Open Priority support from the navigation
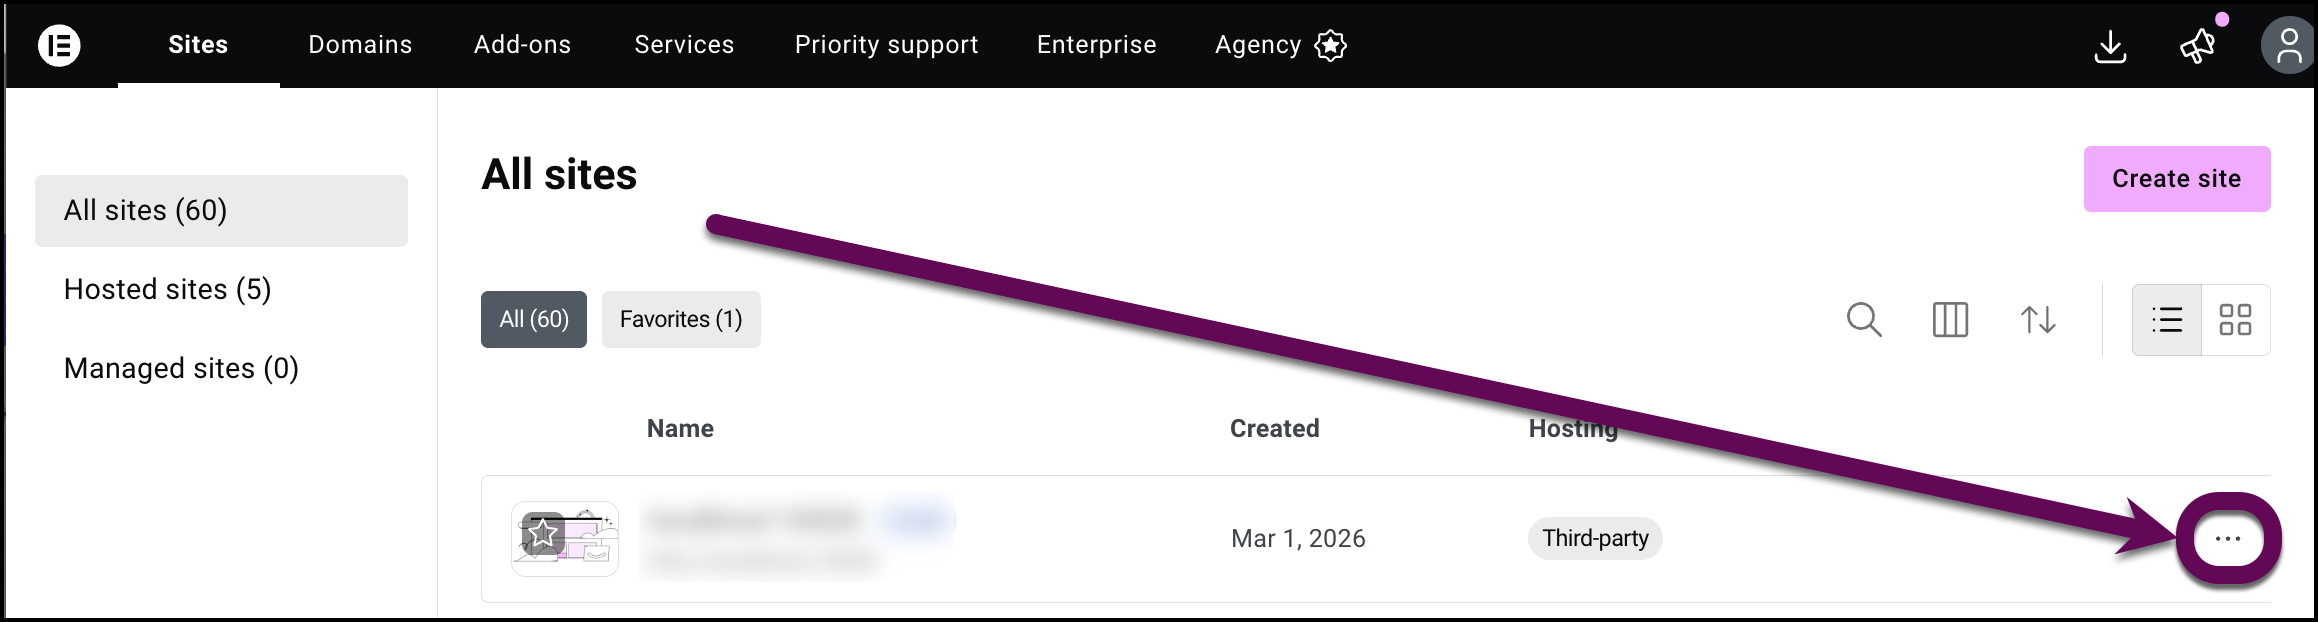Image resolution: width=2318 pixels, height=622 pixels. point(885,44)
